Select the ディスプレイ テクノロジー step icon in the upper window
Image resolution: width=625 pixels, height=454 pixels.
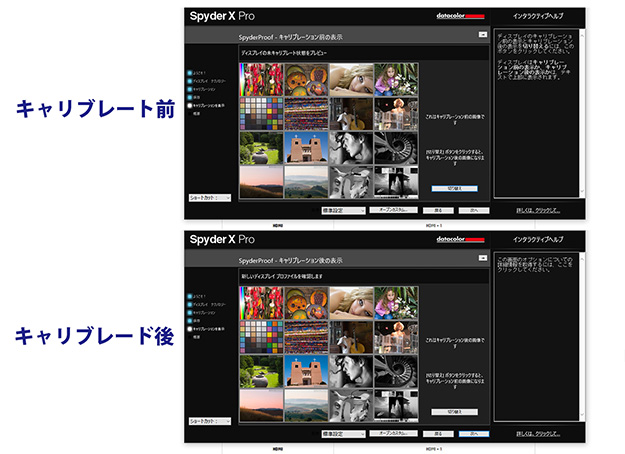(189, 82)
